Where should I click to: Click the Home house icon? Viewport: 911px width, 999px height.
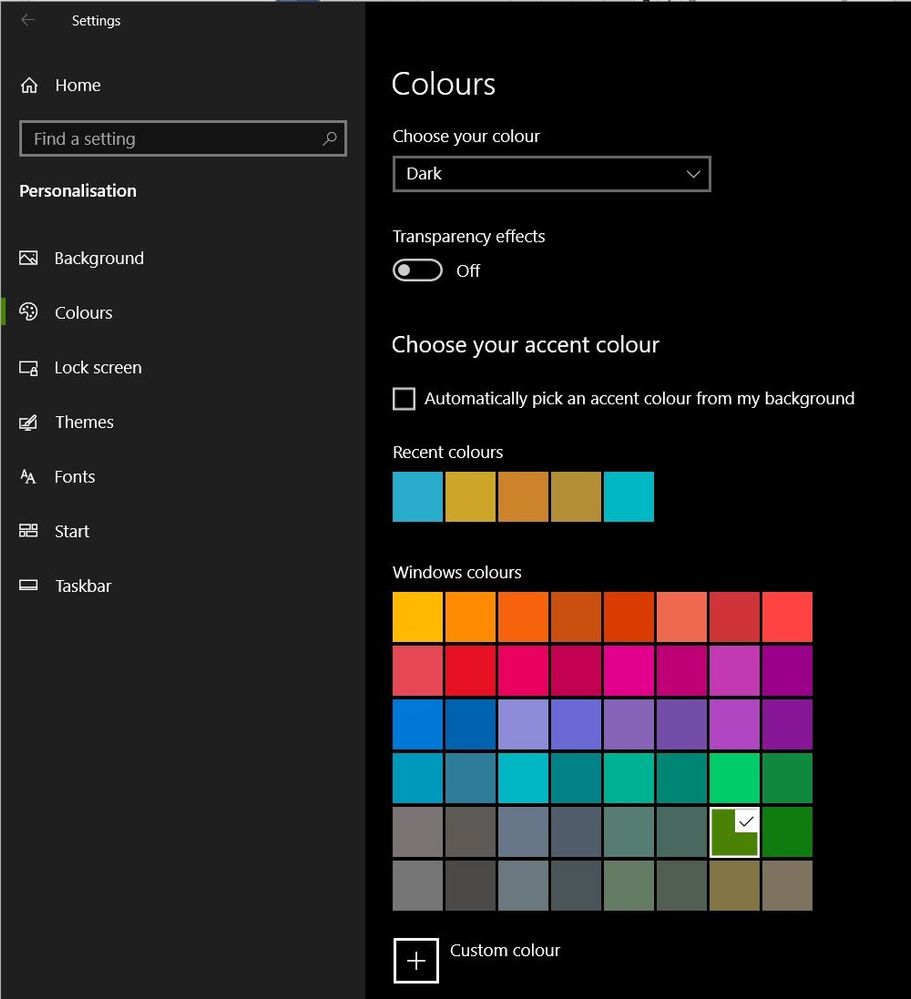(29, 85)
